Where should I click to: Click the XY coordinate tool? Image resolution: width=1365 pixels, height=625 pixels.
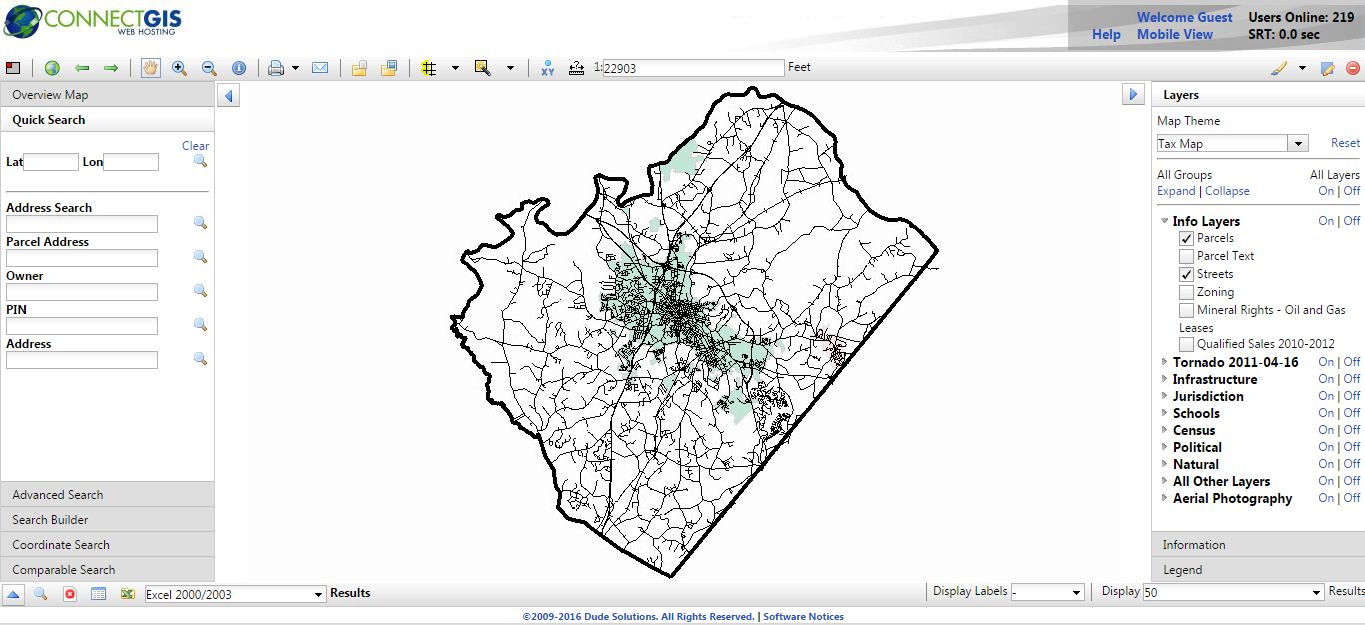click(548, 67)
